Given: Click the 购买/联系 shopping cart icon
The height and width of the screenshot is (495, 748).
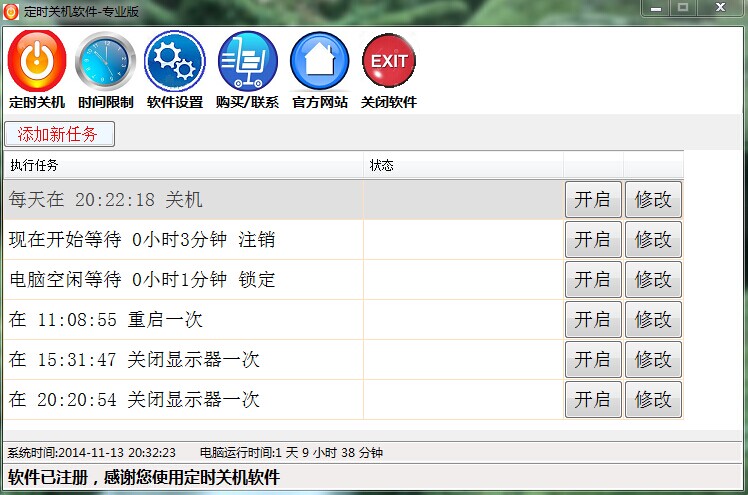Looking at the screenshot, I should tap(247, 61).
